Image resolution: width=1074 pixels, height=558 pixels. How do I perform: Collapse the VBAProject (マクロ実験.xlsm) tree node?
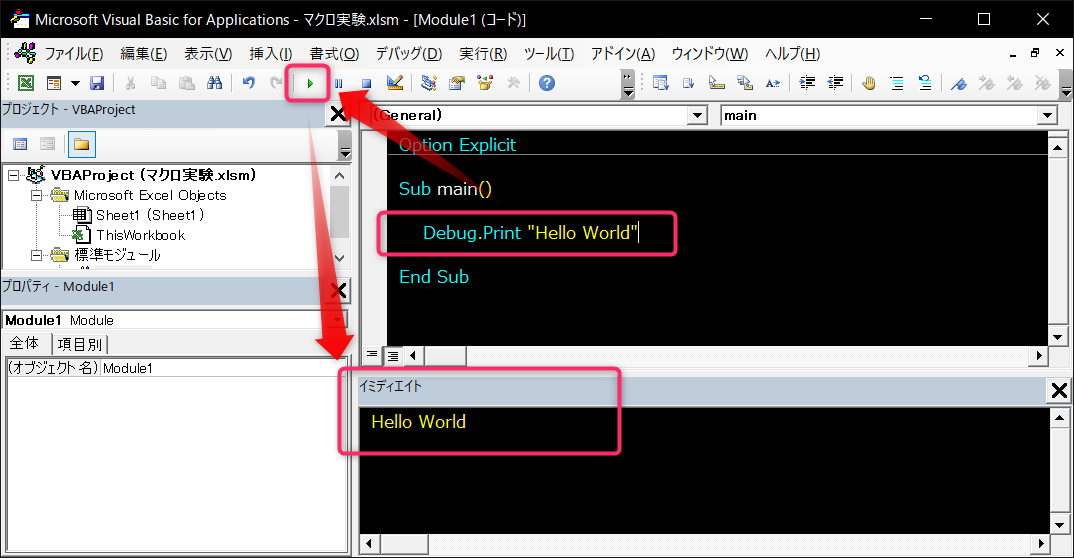[x=14, y=175]
